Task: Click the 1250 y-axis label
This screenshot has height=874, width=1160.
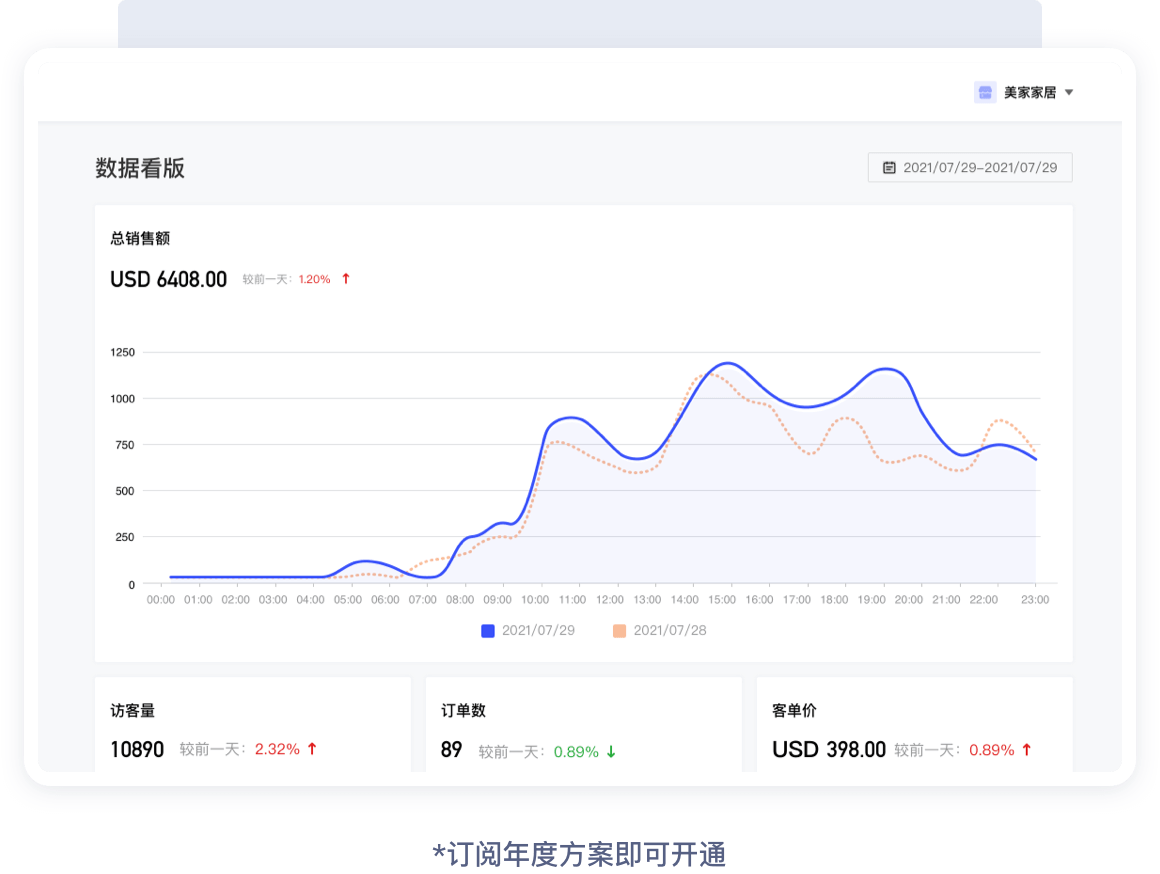Action: tap(123, 352)
